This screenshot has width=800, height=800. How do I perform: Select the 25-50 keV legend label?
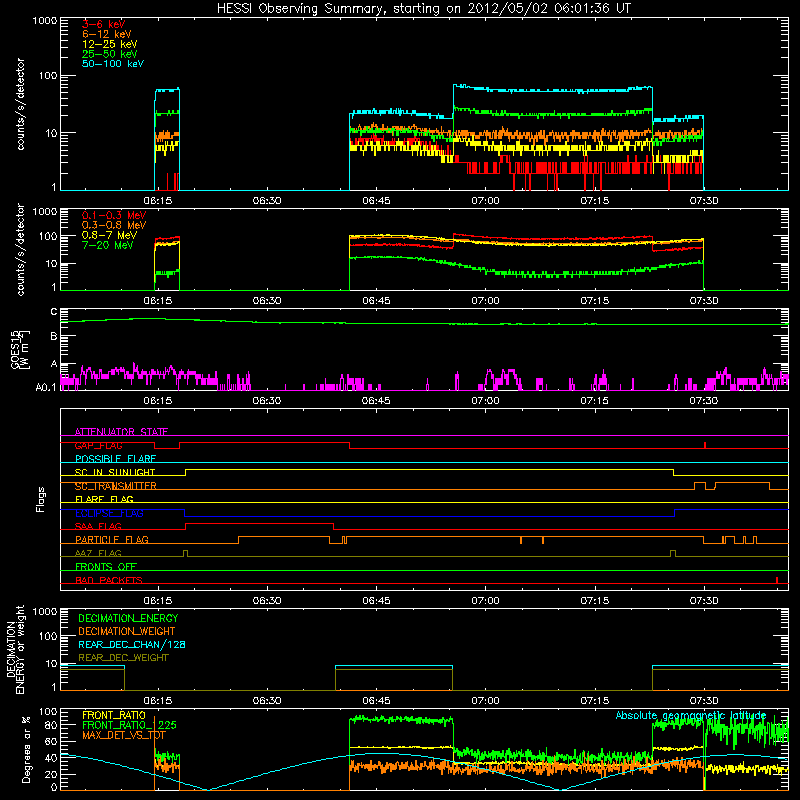pyautogui.click(x=109, y=54)
